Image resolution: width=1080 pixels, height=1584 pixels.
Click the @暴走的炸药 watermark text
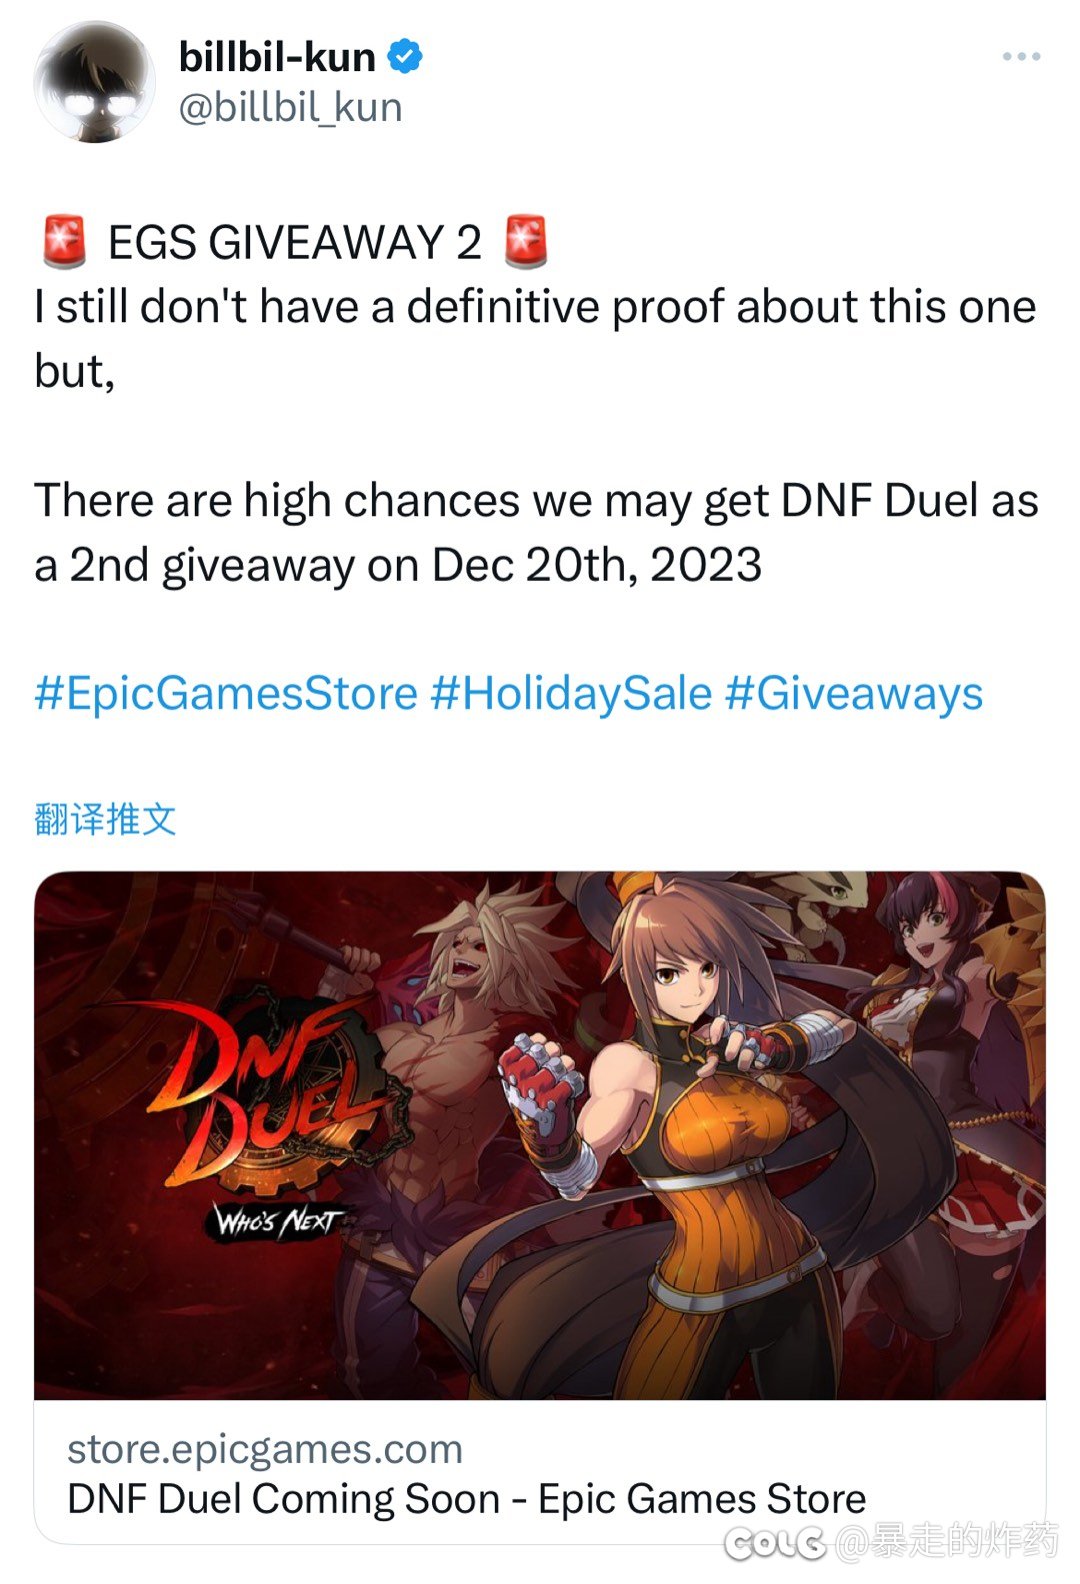[x=945, y=1542]
